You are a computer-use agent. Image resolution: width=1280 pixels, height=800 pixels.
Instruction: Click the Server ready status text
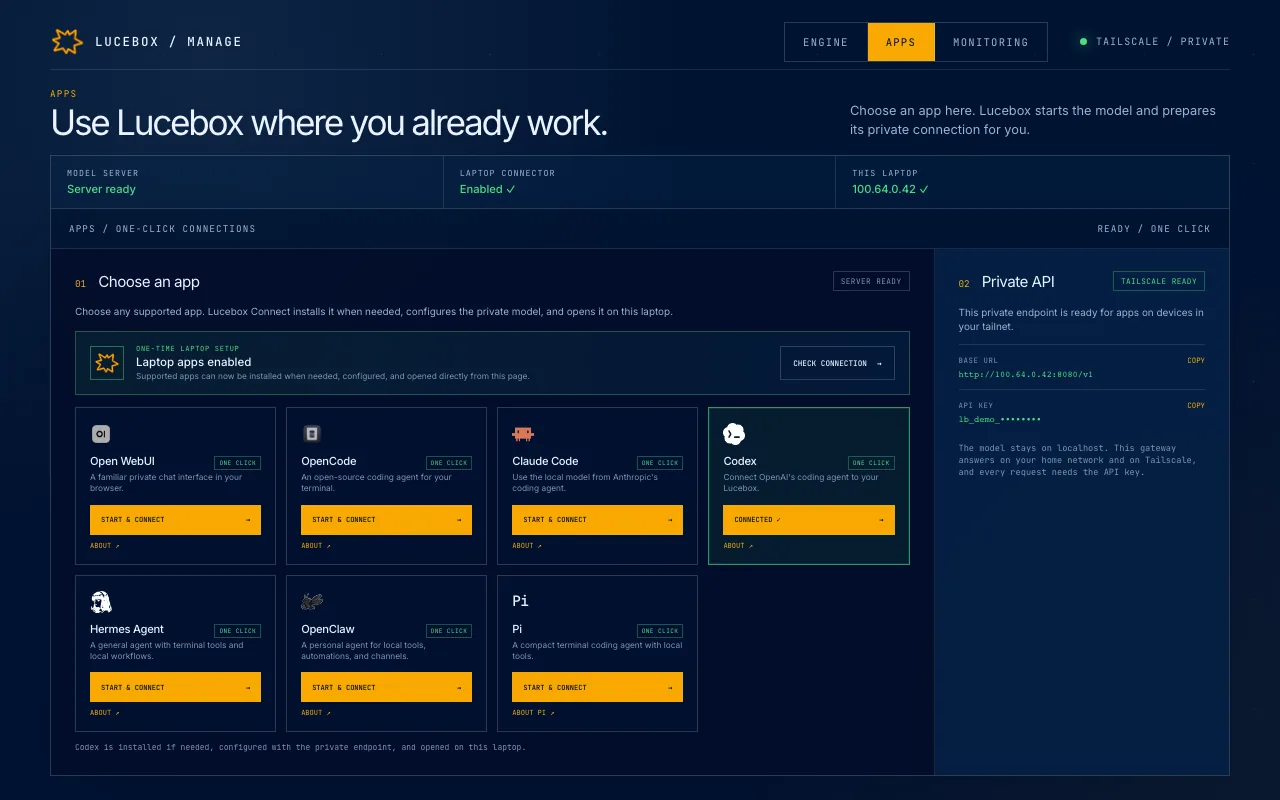tap(101, 189)
